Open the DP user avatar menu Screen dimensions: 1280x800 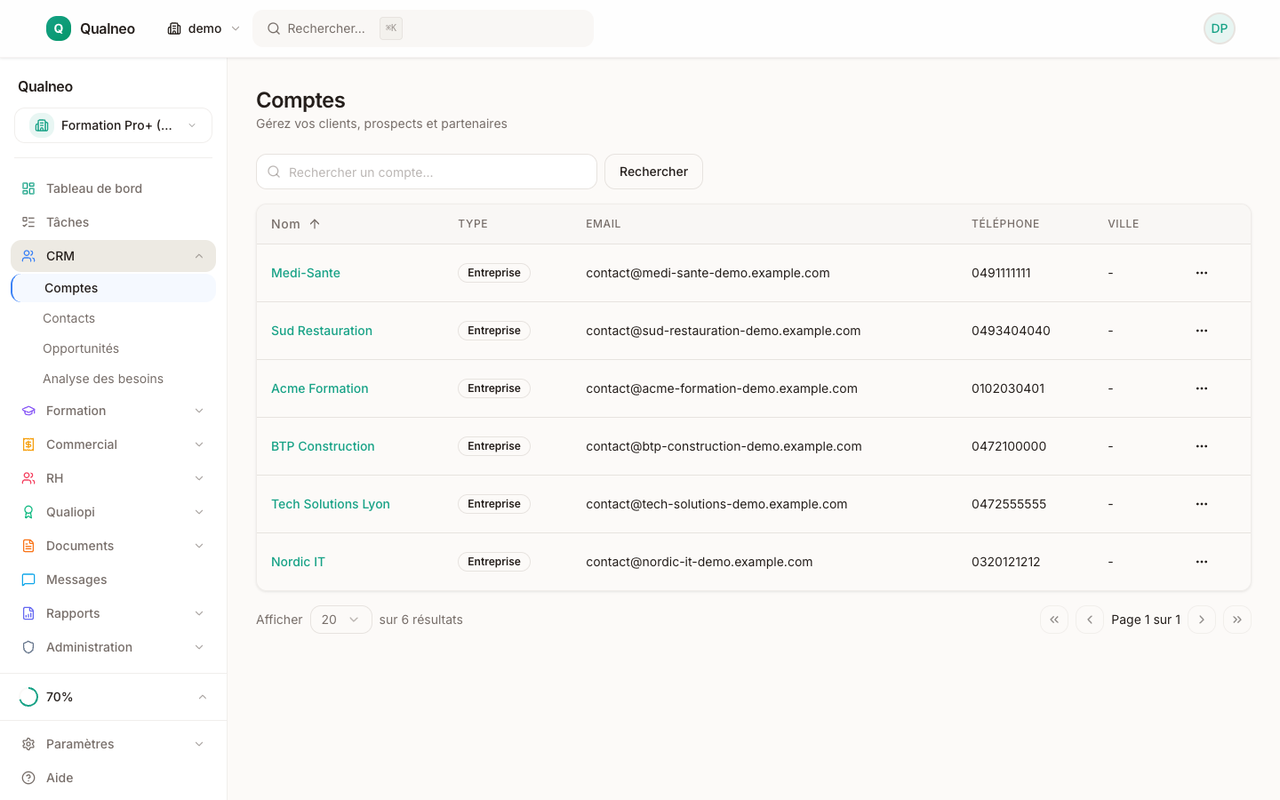coord(1219,28)
